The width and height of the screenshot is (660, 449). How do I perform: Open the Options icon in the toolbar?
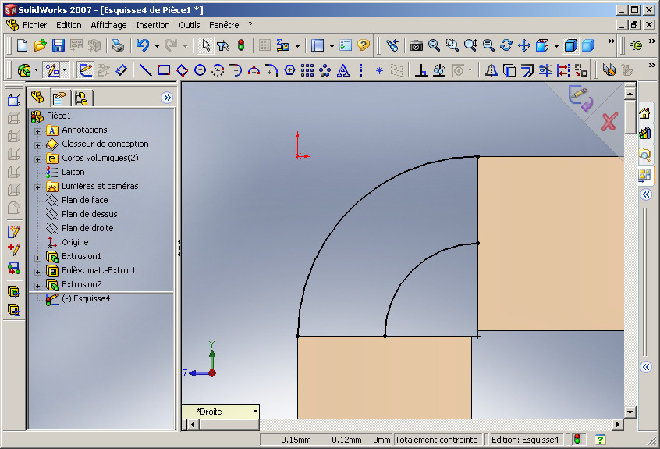pos(283,45)
